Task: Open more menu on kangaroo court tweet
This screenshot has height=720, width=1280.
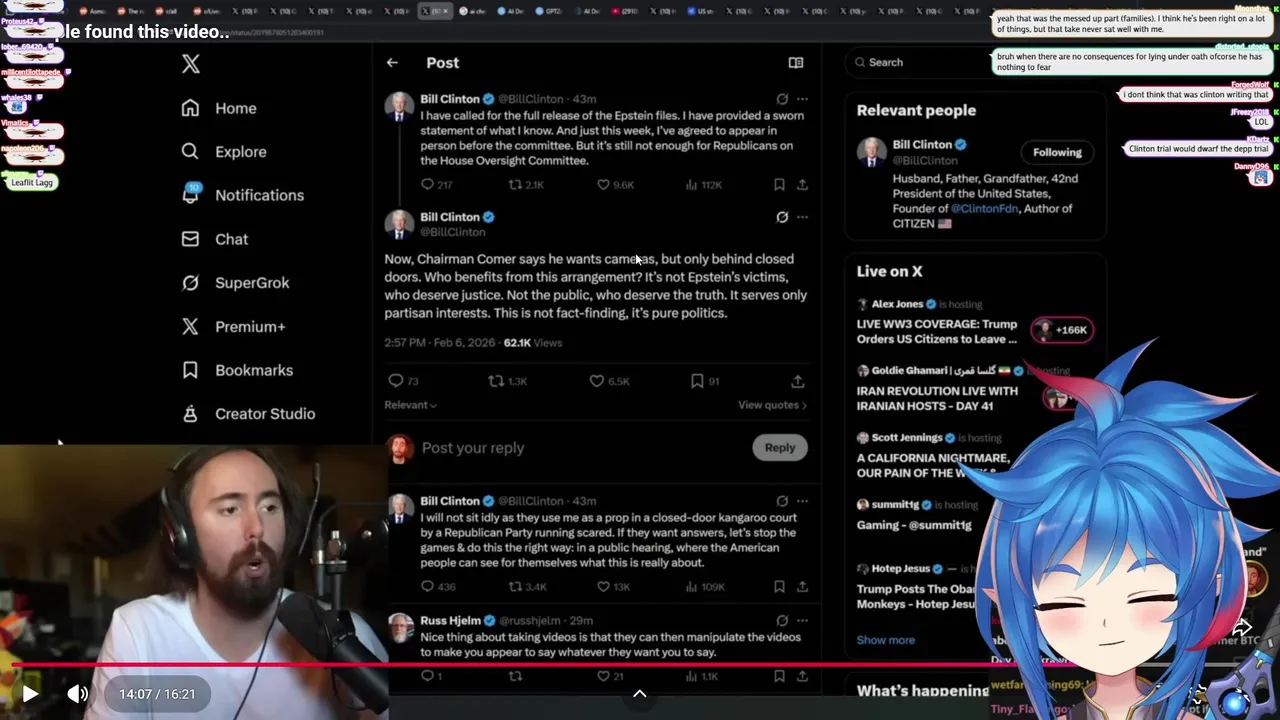Action: click(x=802, y=501)
